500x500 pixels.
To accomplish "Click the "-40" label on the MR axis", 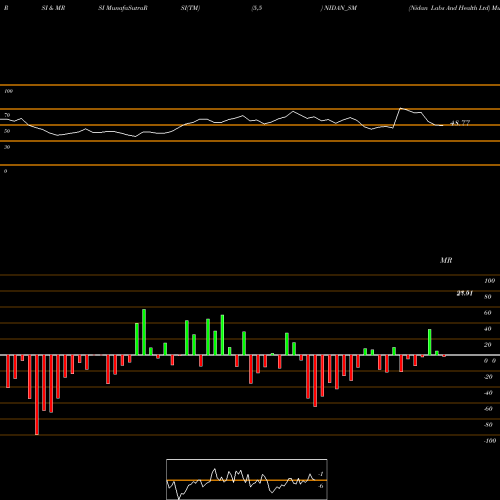I will point(488,393).
